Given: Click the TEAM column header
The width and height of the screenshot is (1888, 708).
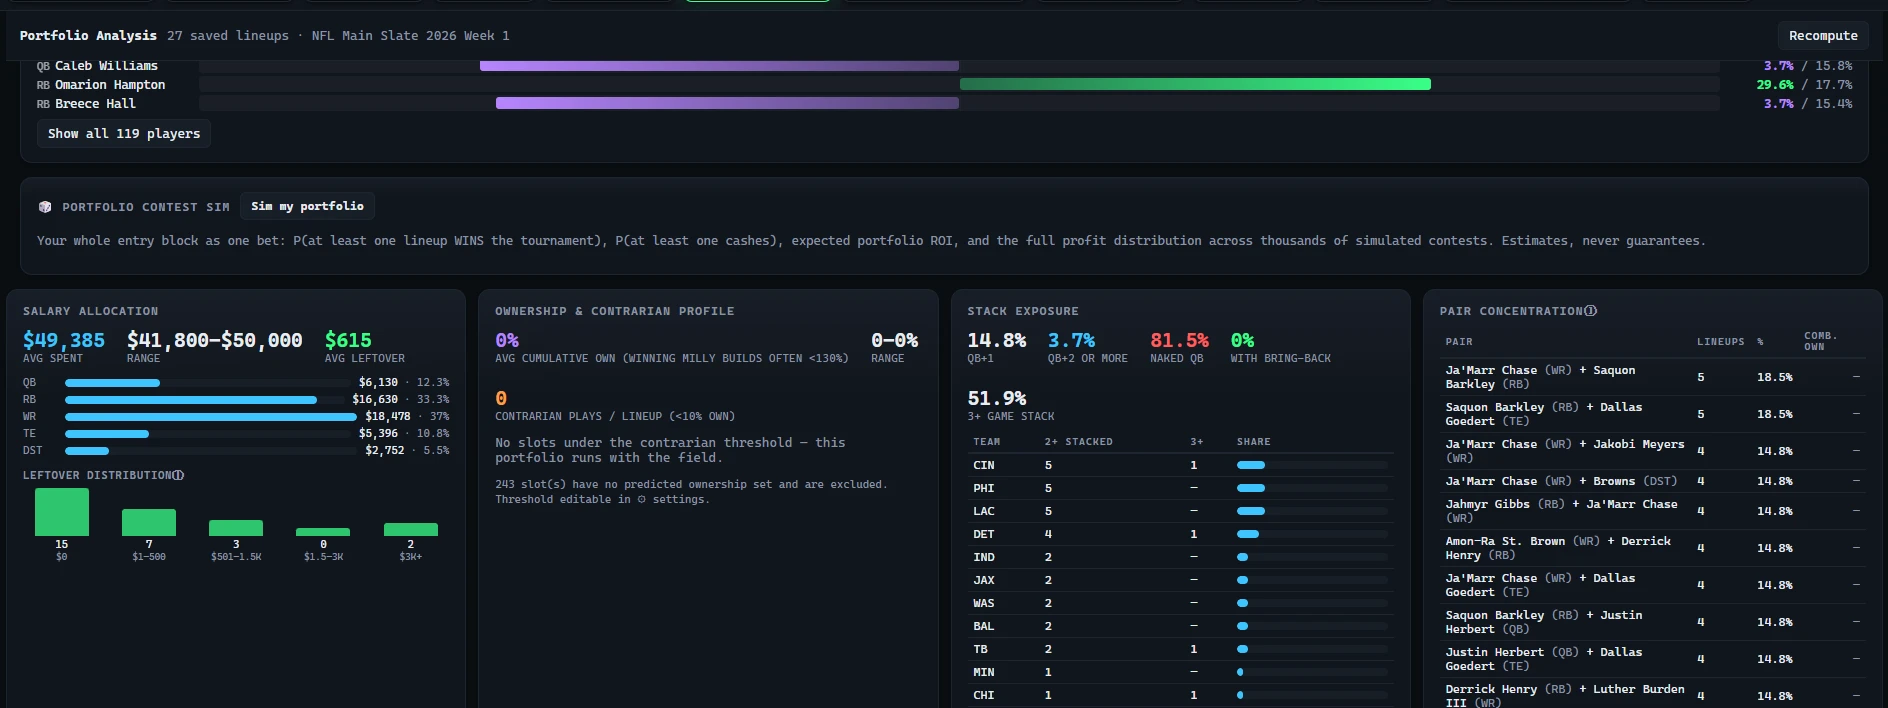Looking at the screenshot, I should 986,442.
